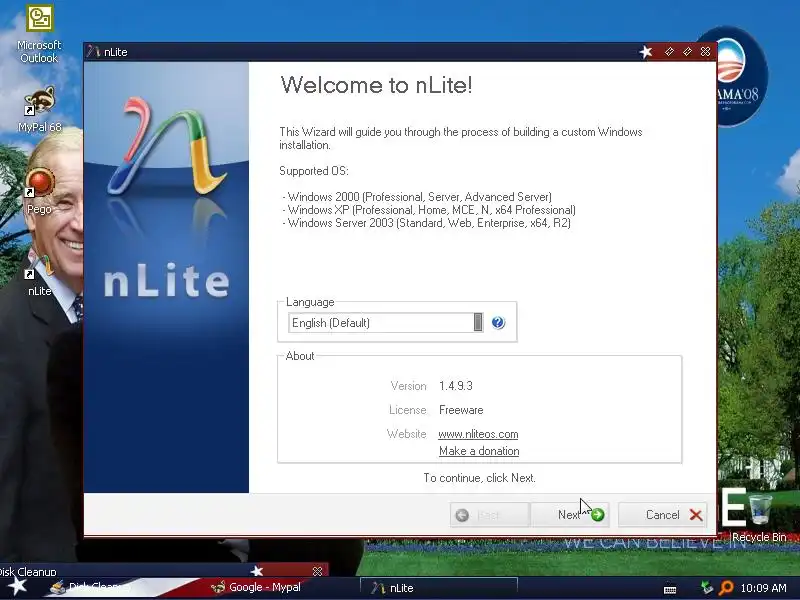Viewport: 800px width, 600px height.
Task: Click star icon on Disk Cleanup title bar
Action: (257, 571)
